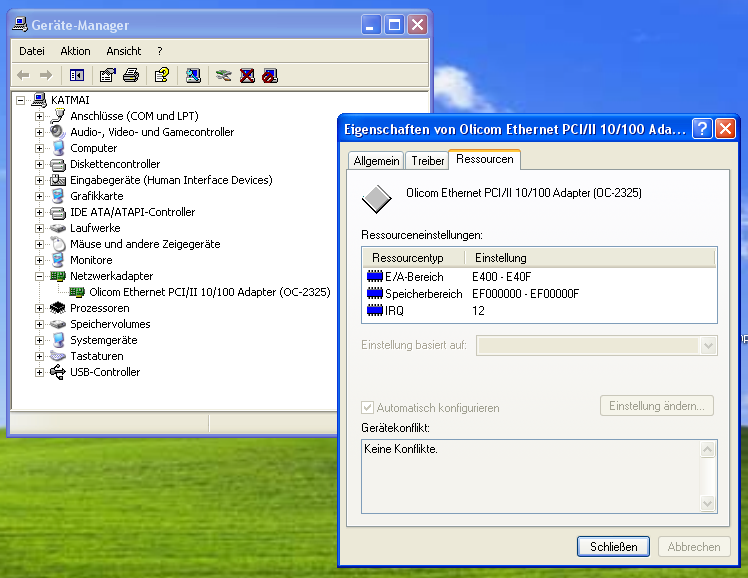Select Olicom Ethernet PCI/II 10/100 Adapter tree item

pos(210,292)
